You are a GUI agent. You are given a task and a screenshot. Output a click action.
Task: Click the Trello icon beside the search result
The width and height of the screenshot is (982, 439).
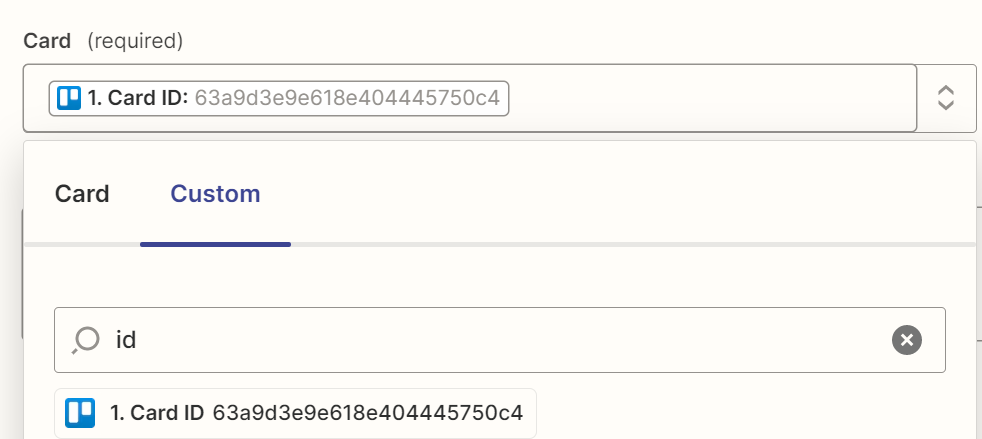pyautogui.click(x=80, y=413)
